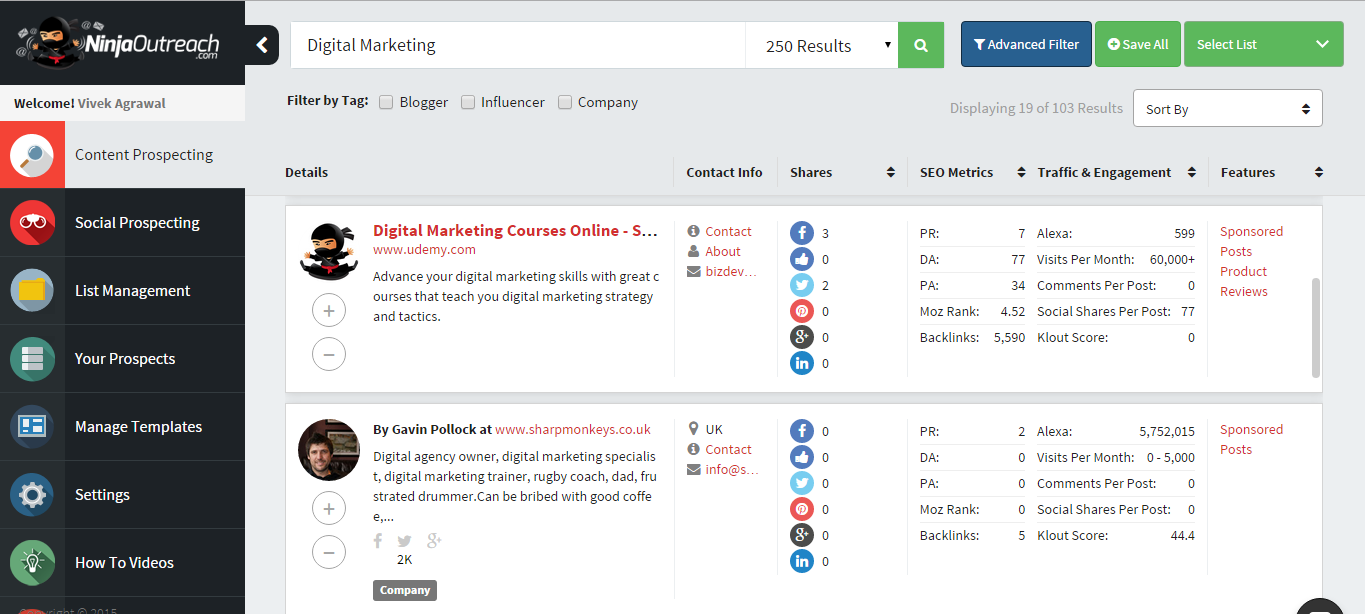The image size is (1365, 614).
Task: Click the Digital Marketing search field
Action: (518, 46)
